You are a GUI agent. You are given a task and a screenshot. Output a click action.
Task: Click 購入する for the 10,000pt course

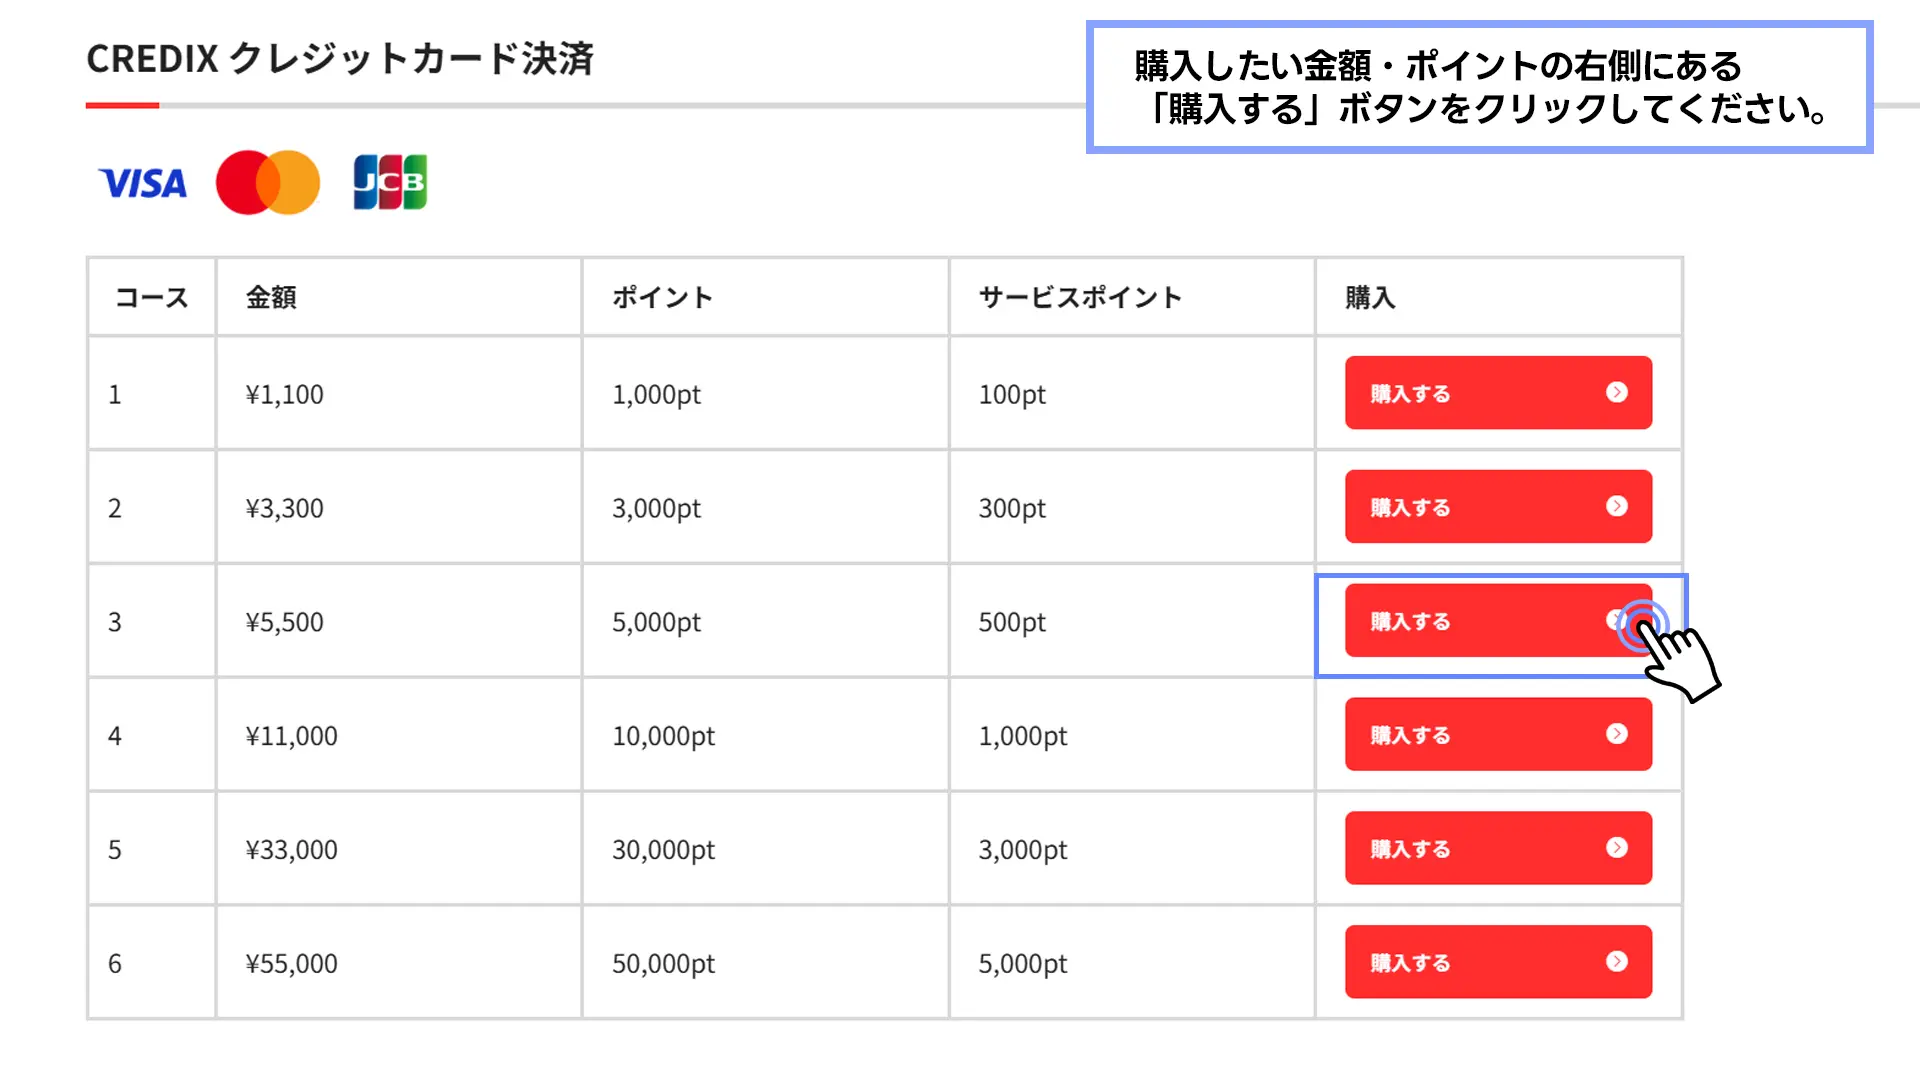coord(1498,735)
